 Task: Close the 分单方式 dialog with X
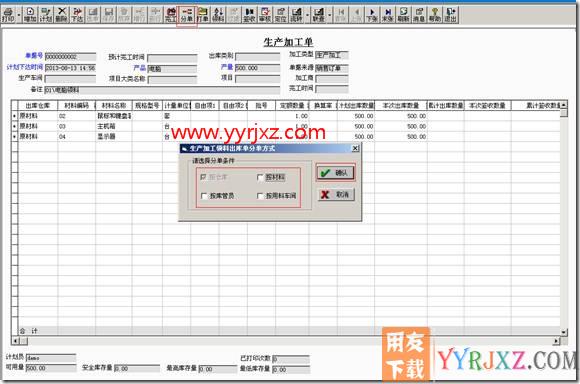tap(355, 148)
